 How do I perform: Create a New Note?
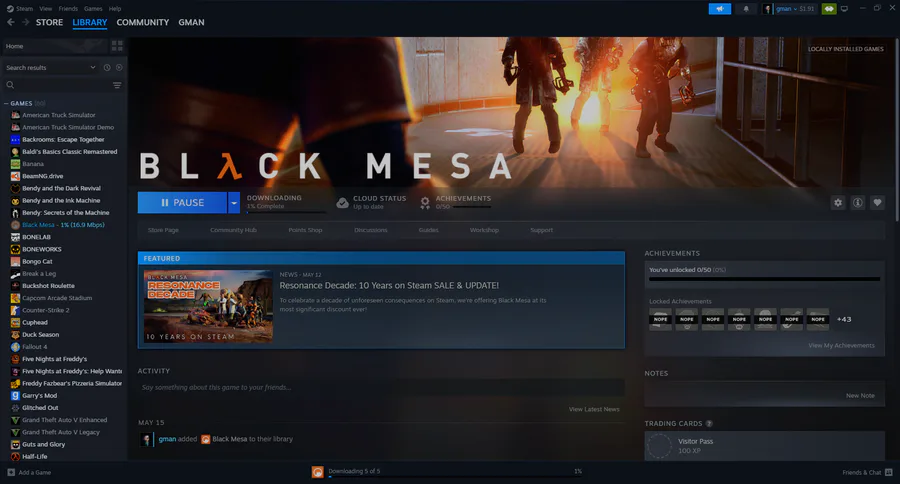pyautogui.click(x=860, y=396)
